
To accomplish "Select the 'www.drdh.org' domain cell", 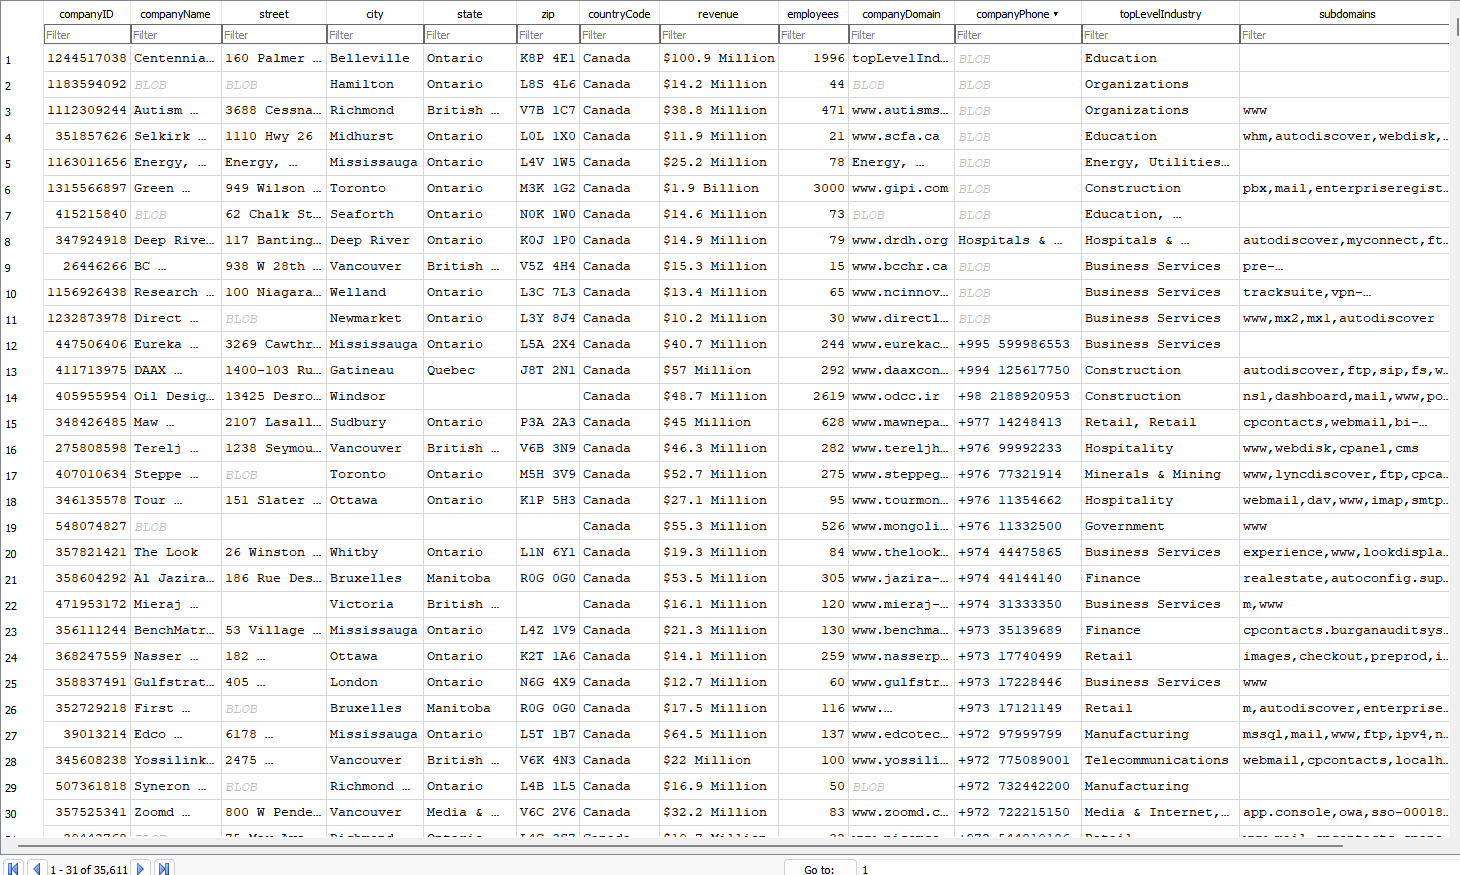I will (901, 241).
